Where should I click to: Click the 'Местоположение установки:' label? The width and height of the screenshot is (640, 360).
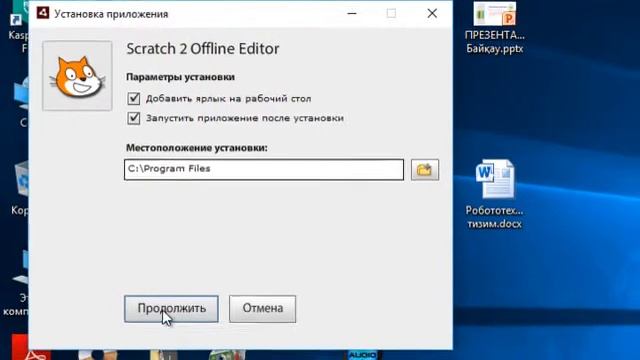click(197, 148)
